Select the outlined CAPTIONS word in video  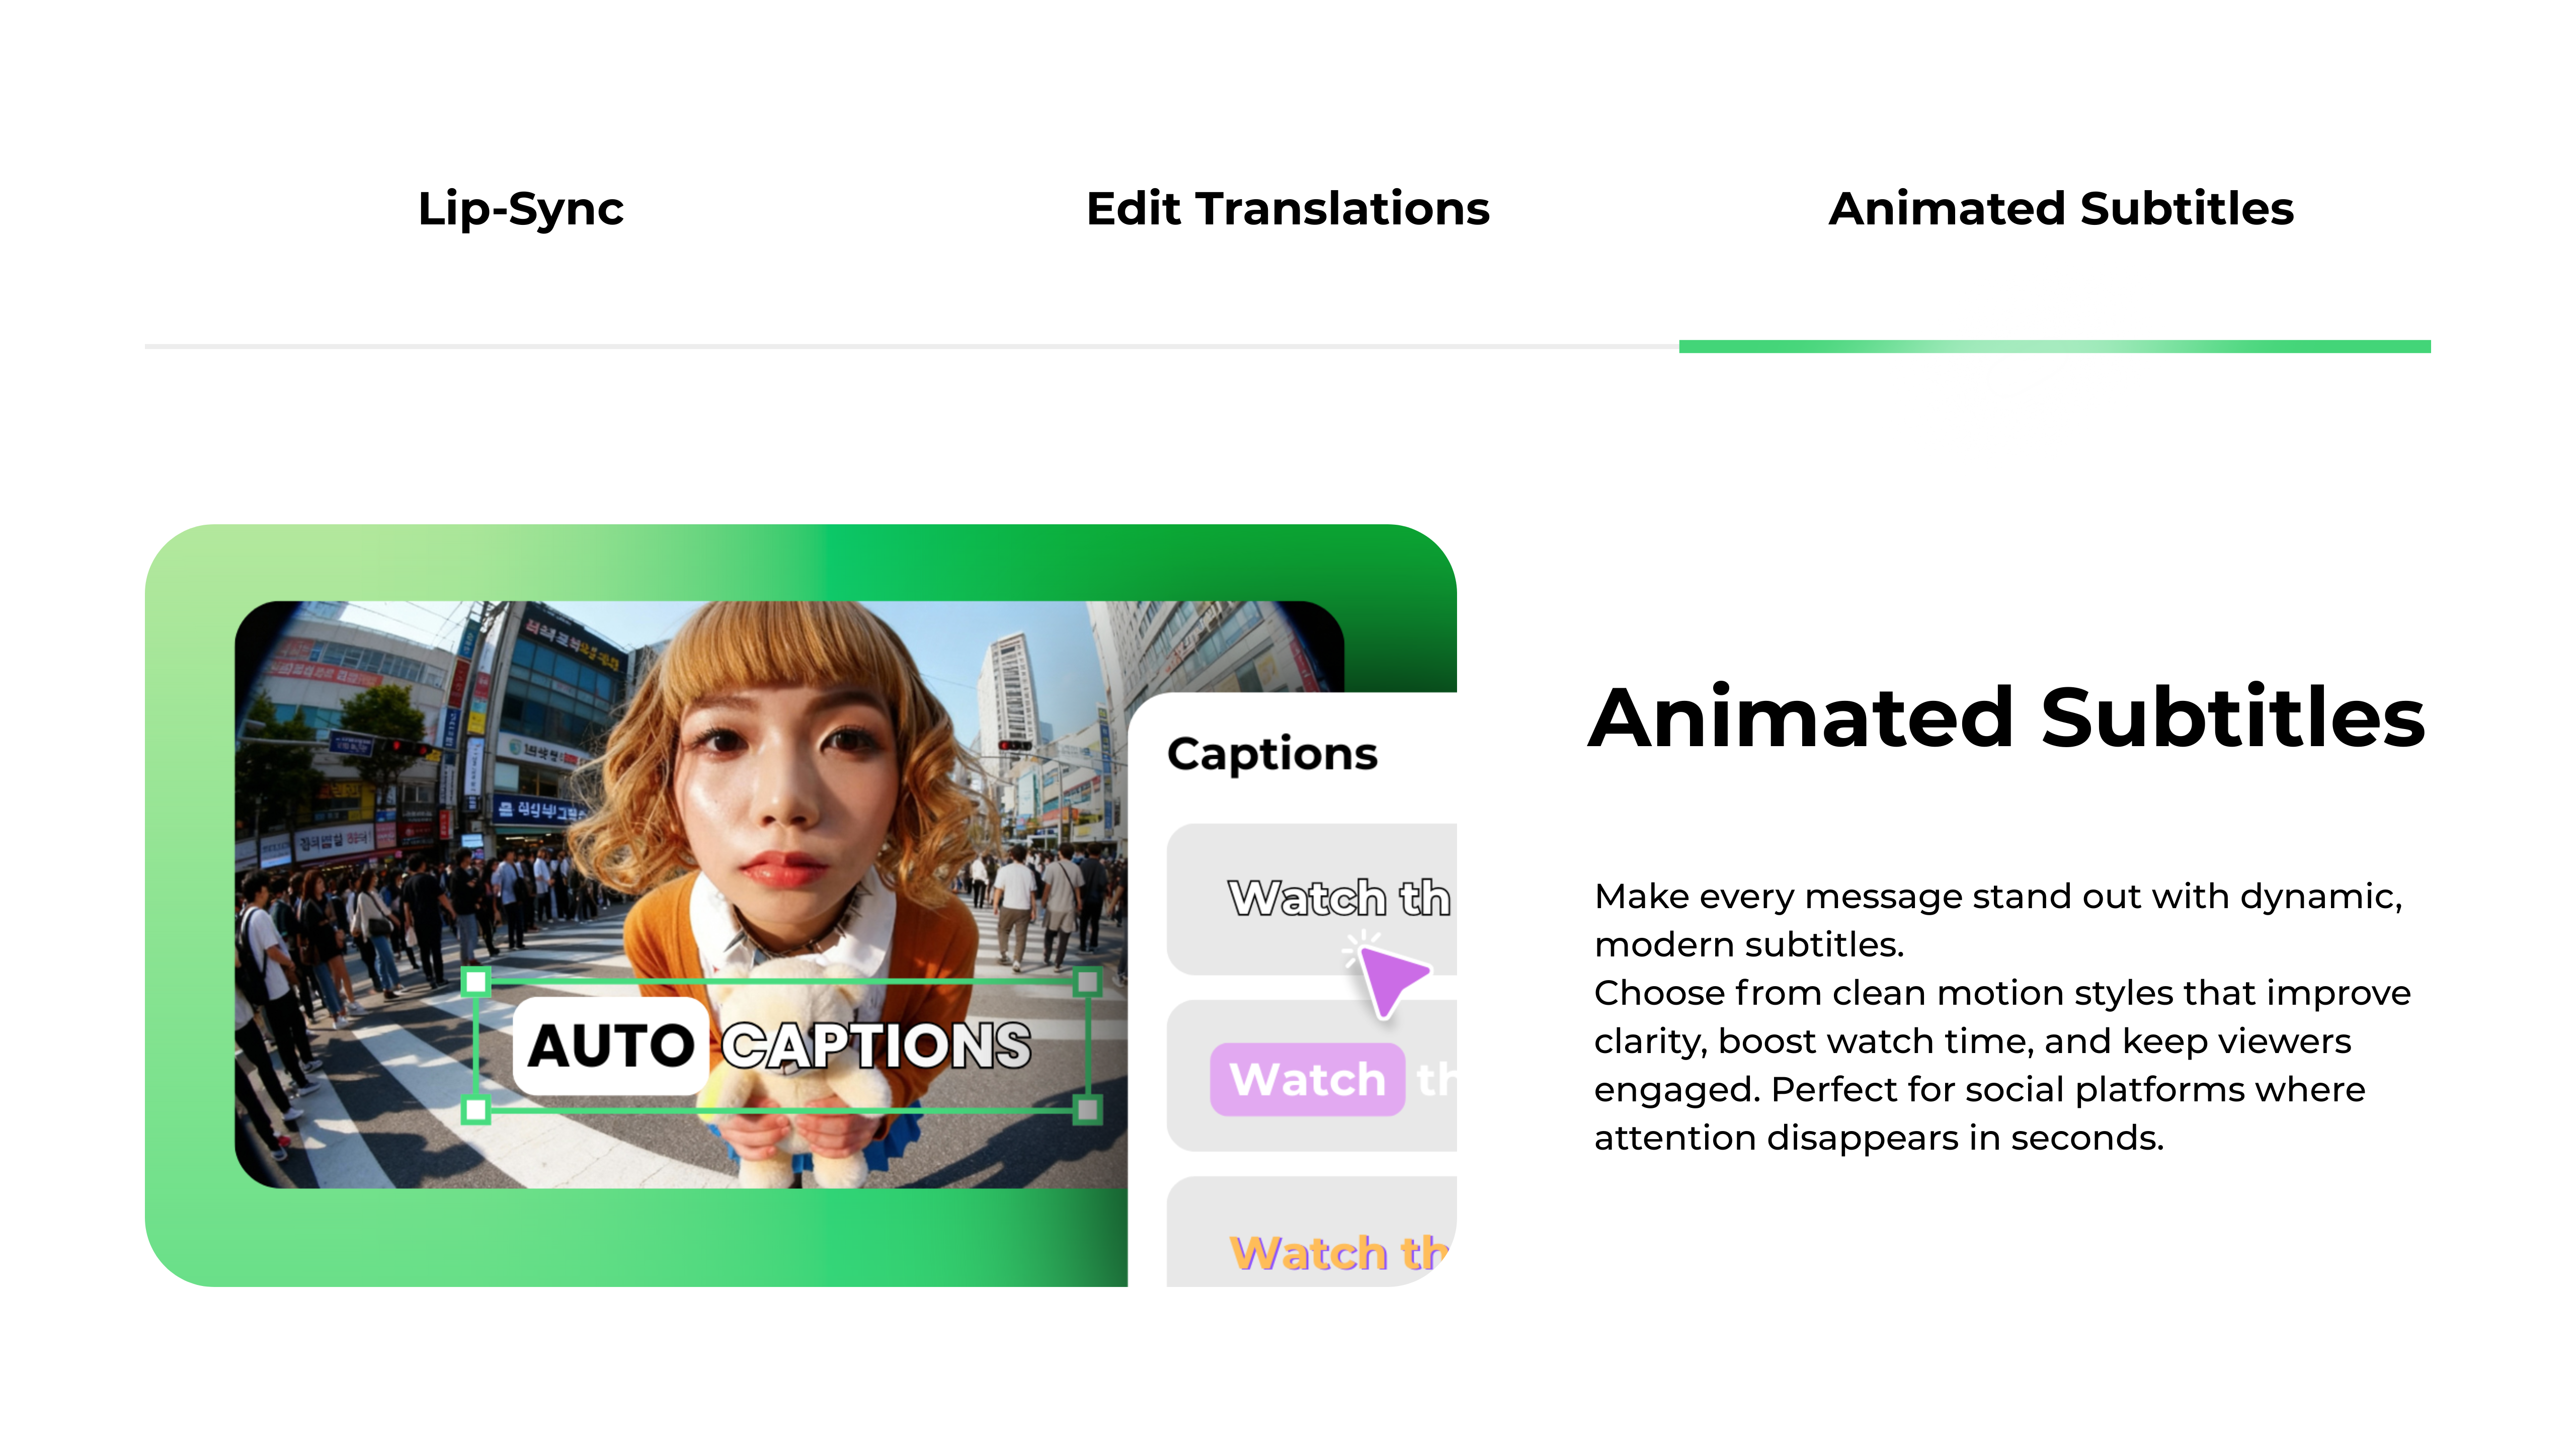[876, 1045]
